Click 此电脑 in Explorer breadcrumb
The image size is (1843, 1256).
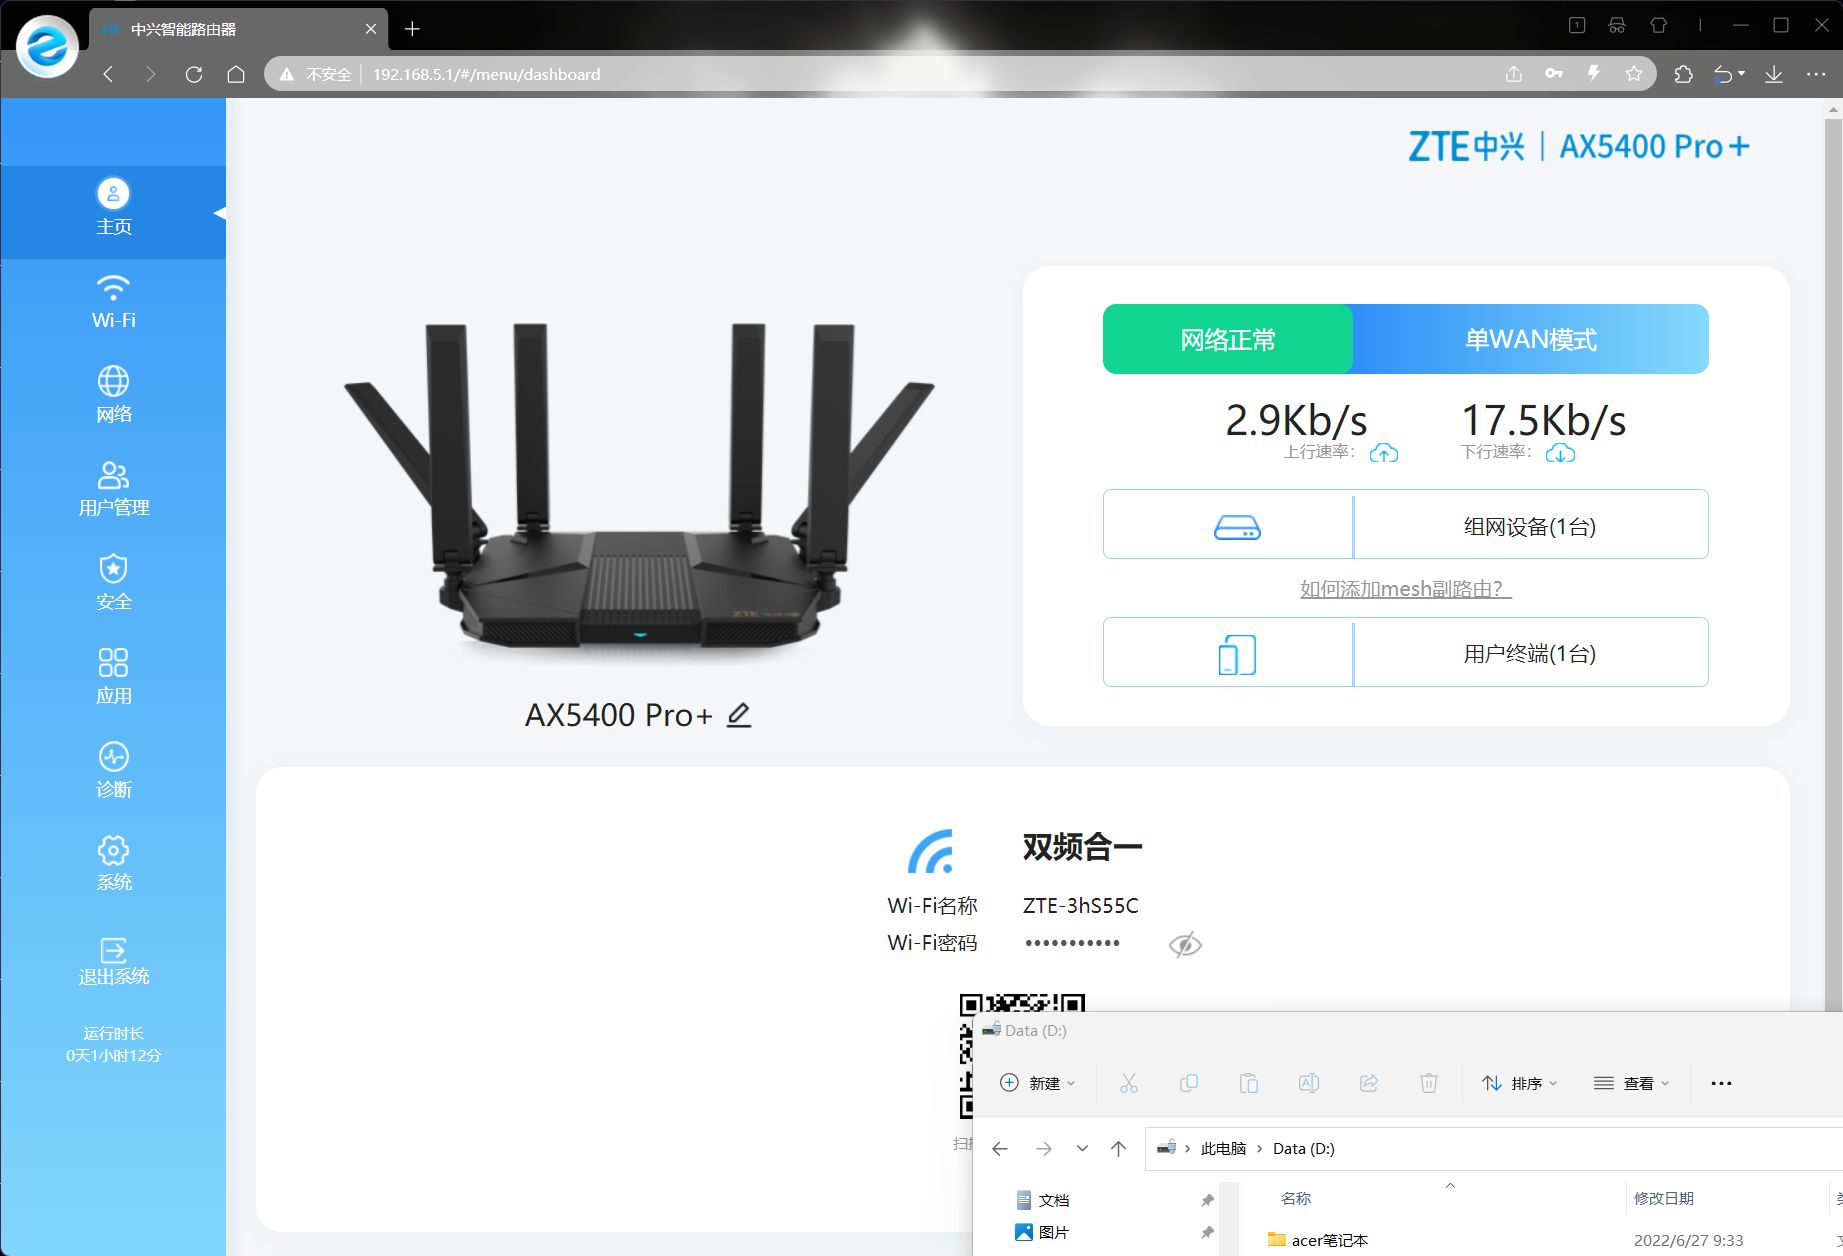pos(1223,1149)
